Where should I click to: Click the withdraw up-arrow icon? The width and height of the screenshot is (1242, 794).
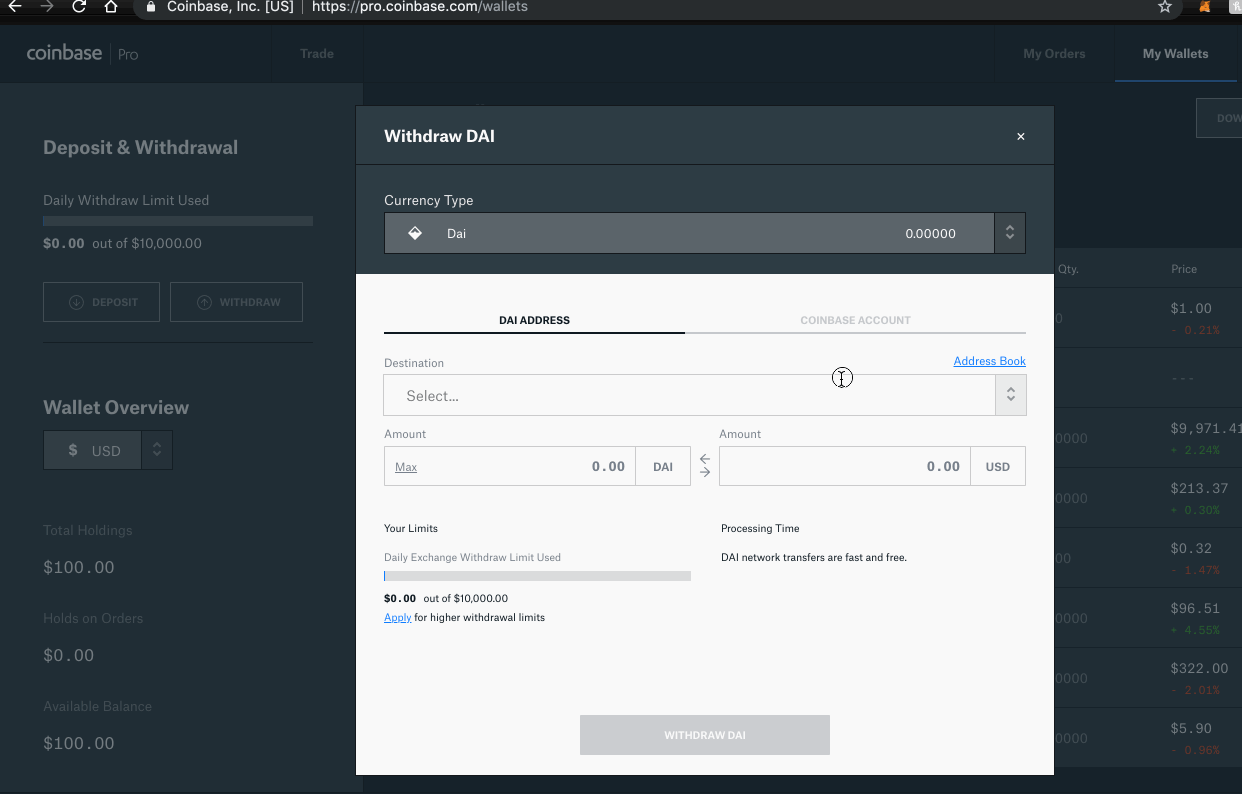click(x=204, y=302)
